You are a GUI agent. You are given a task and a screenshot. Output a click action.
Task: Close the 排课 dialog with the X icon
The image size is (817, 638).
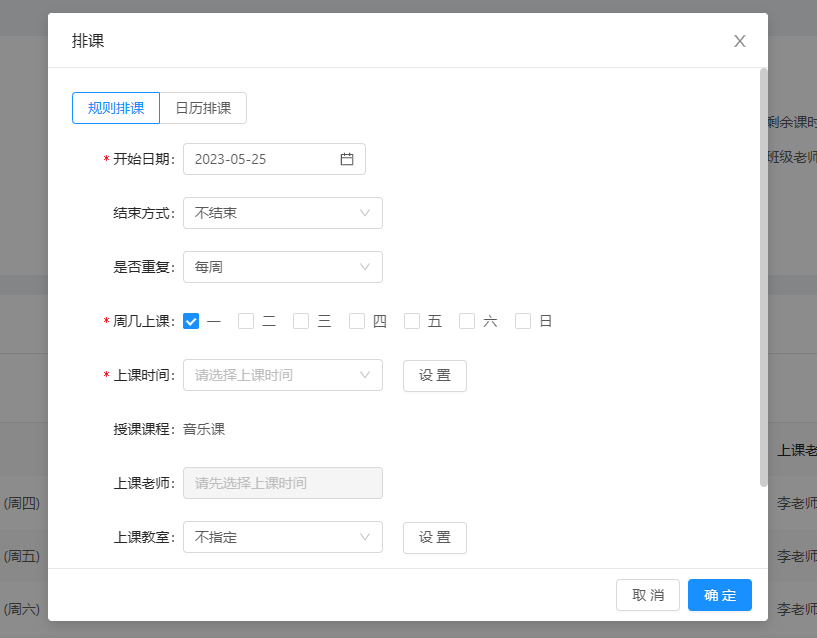pos(739,41)
